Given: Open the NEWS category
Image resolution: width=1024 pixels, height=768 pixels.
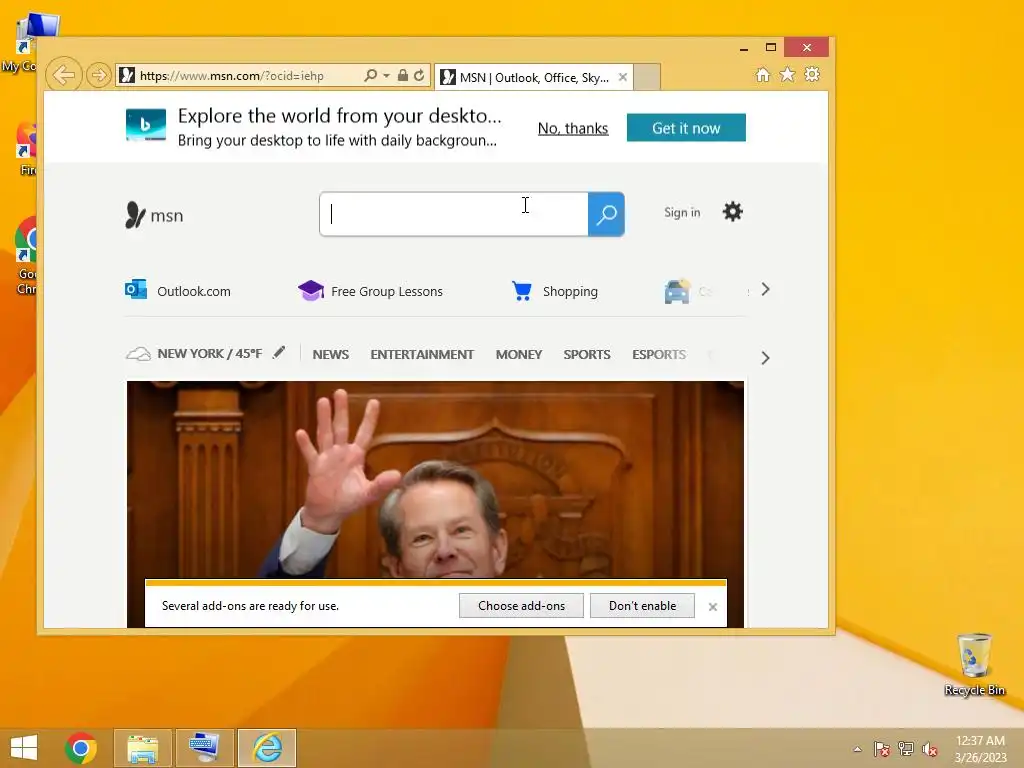Looking at the screenshot, I should click(x=330, y=355).
